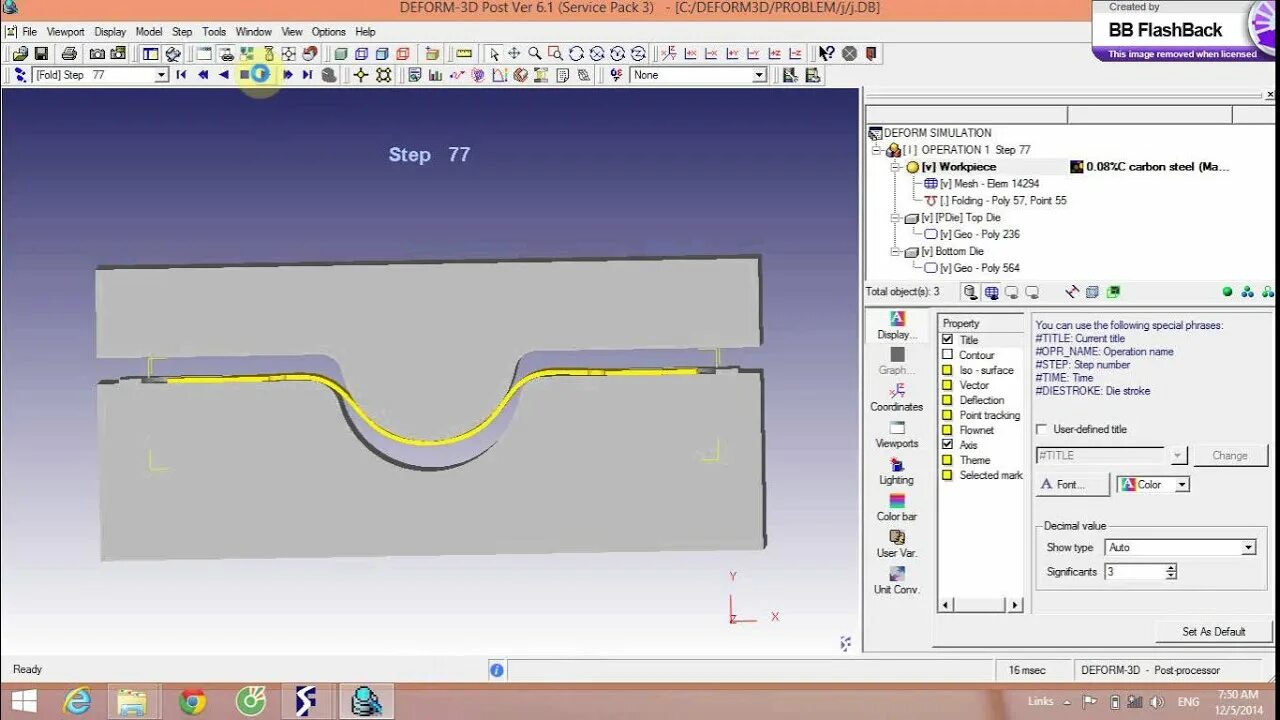Click the Open file toolbar icon
This screenshot has height=720, width=1280.
coord(20,54)
